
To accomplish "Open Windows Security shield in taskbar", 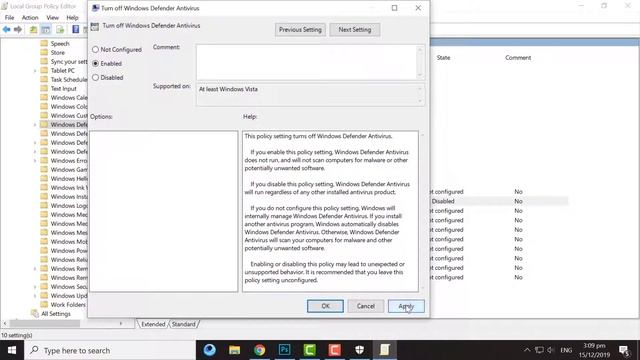I will (359, 350).
